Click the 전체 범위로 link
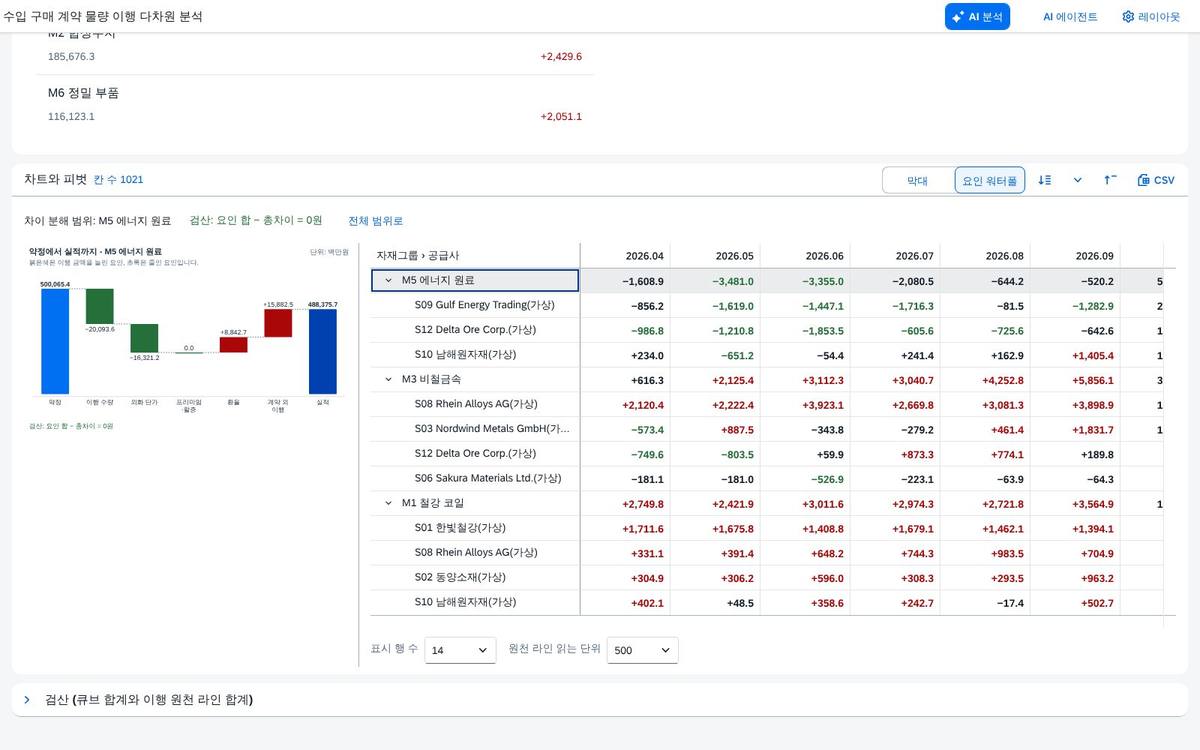 [375, 220]
